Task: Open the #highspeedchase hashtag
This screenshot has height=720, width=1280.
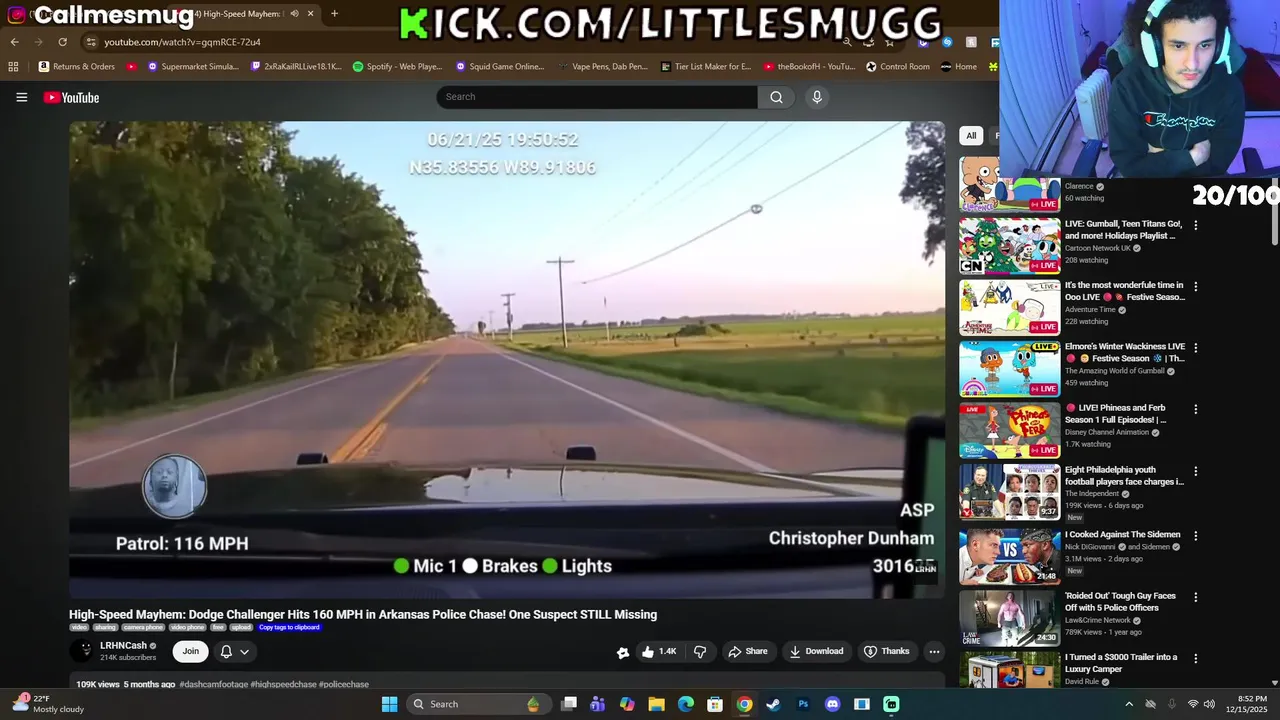Action: click(x=283, y=684)
